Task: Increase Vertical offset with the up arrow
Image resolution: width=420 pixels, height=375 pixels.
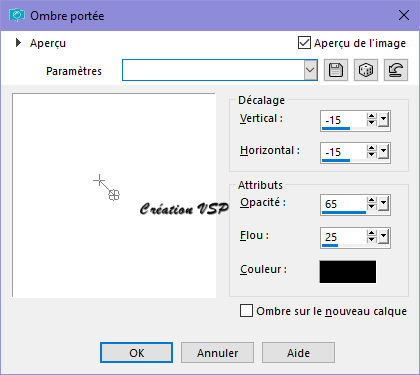Action: pos(371,116)
